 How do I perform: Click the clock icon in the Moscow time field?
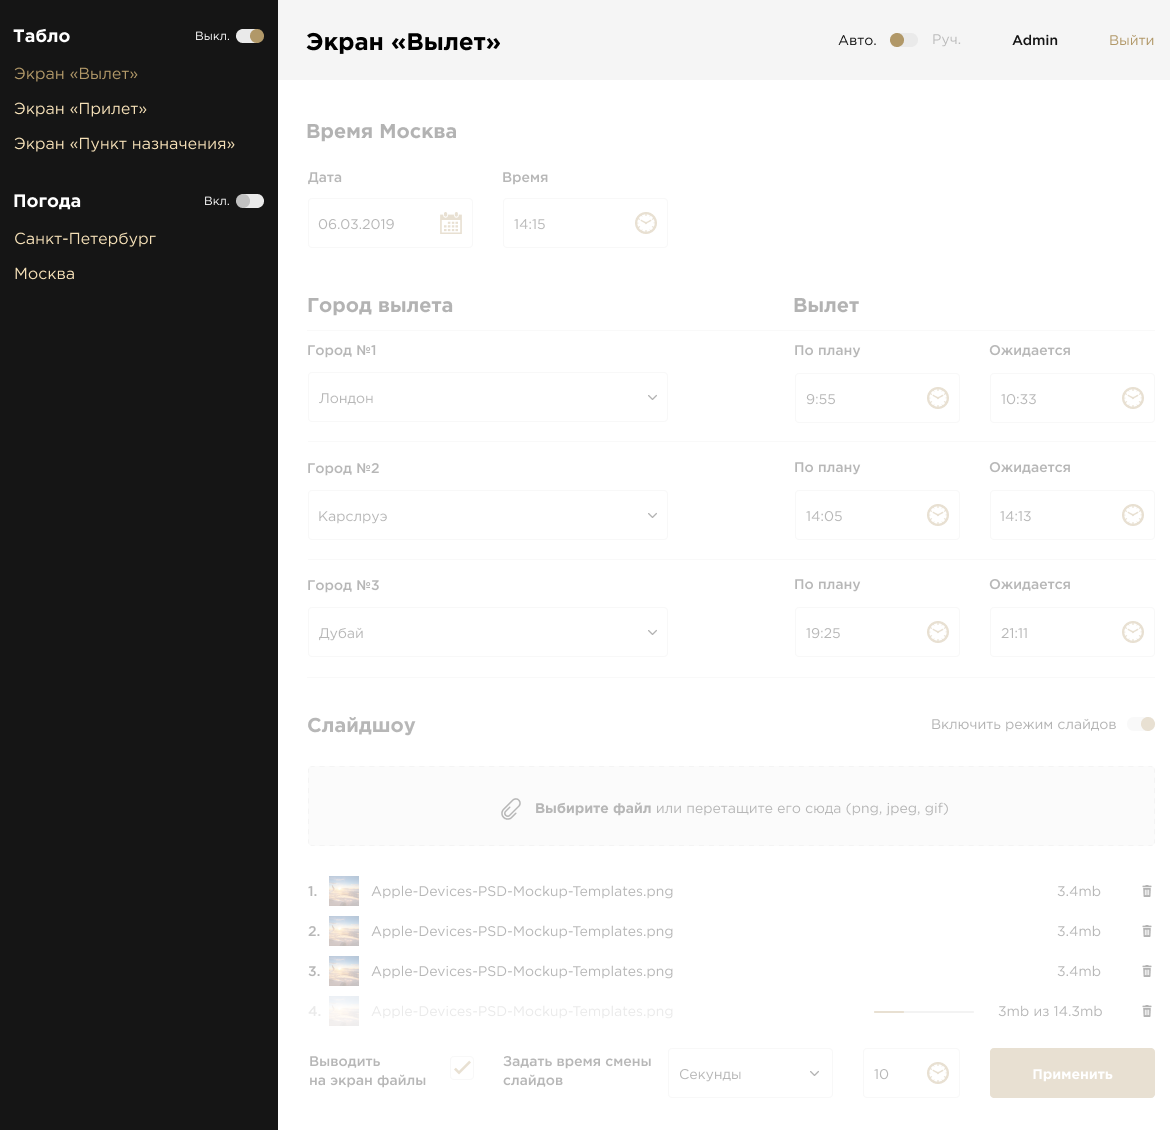(646, 223)
